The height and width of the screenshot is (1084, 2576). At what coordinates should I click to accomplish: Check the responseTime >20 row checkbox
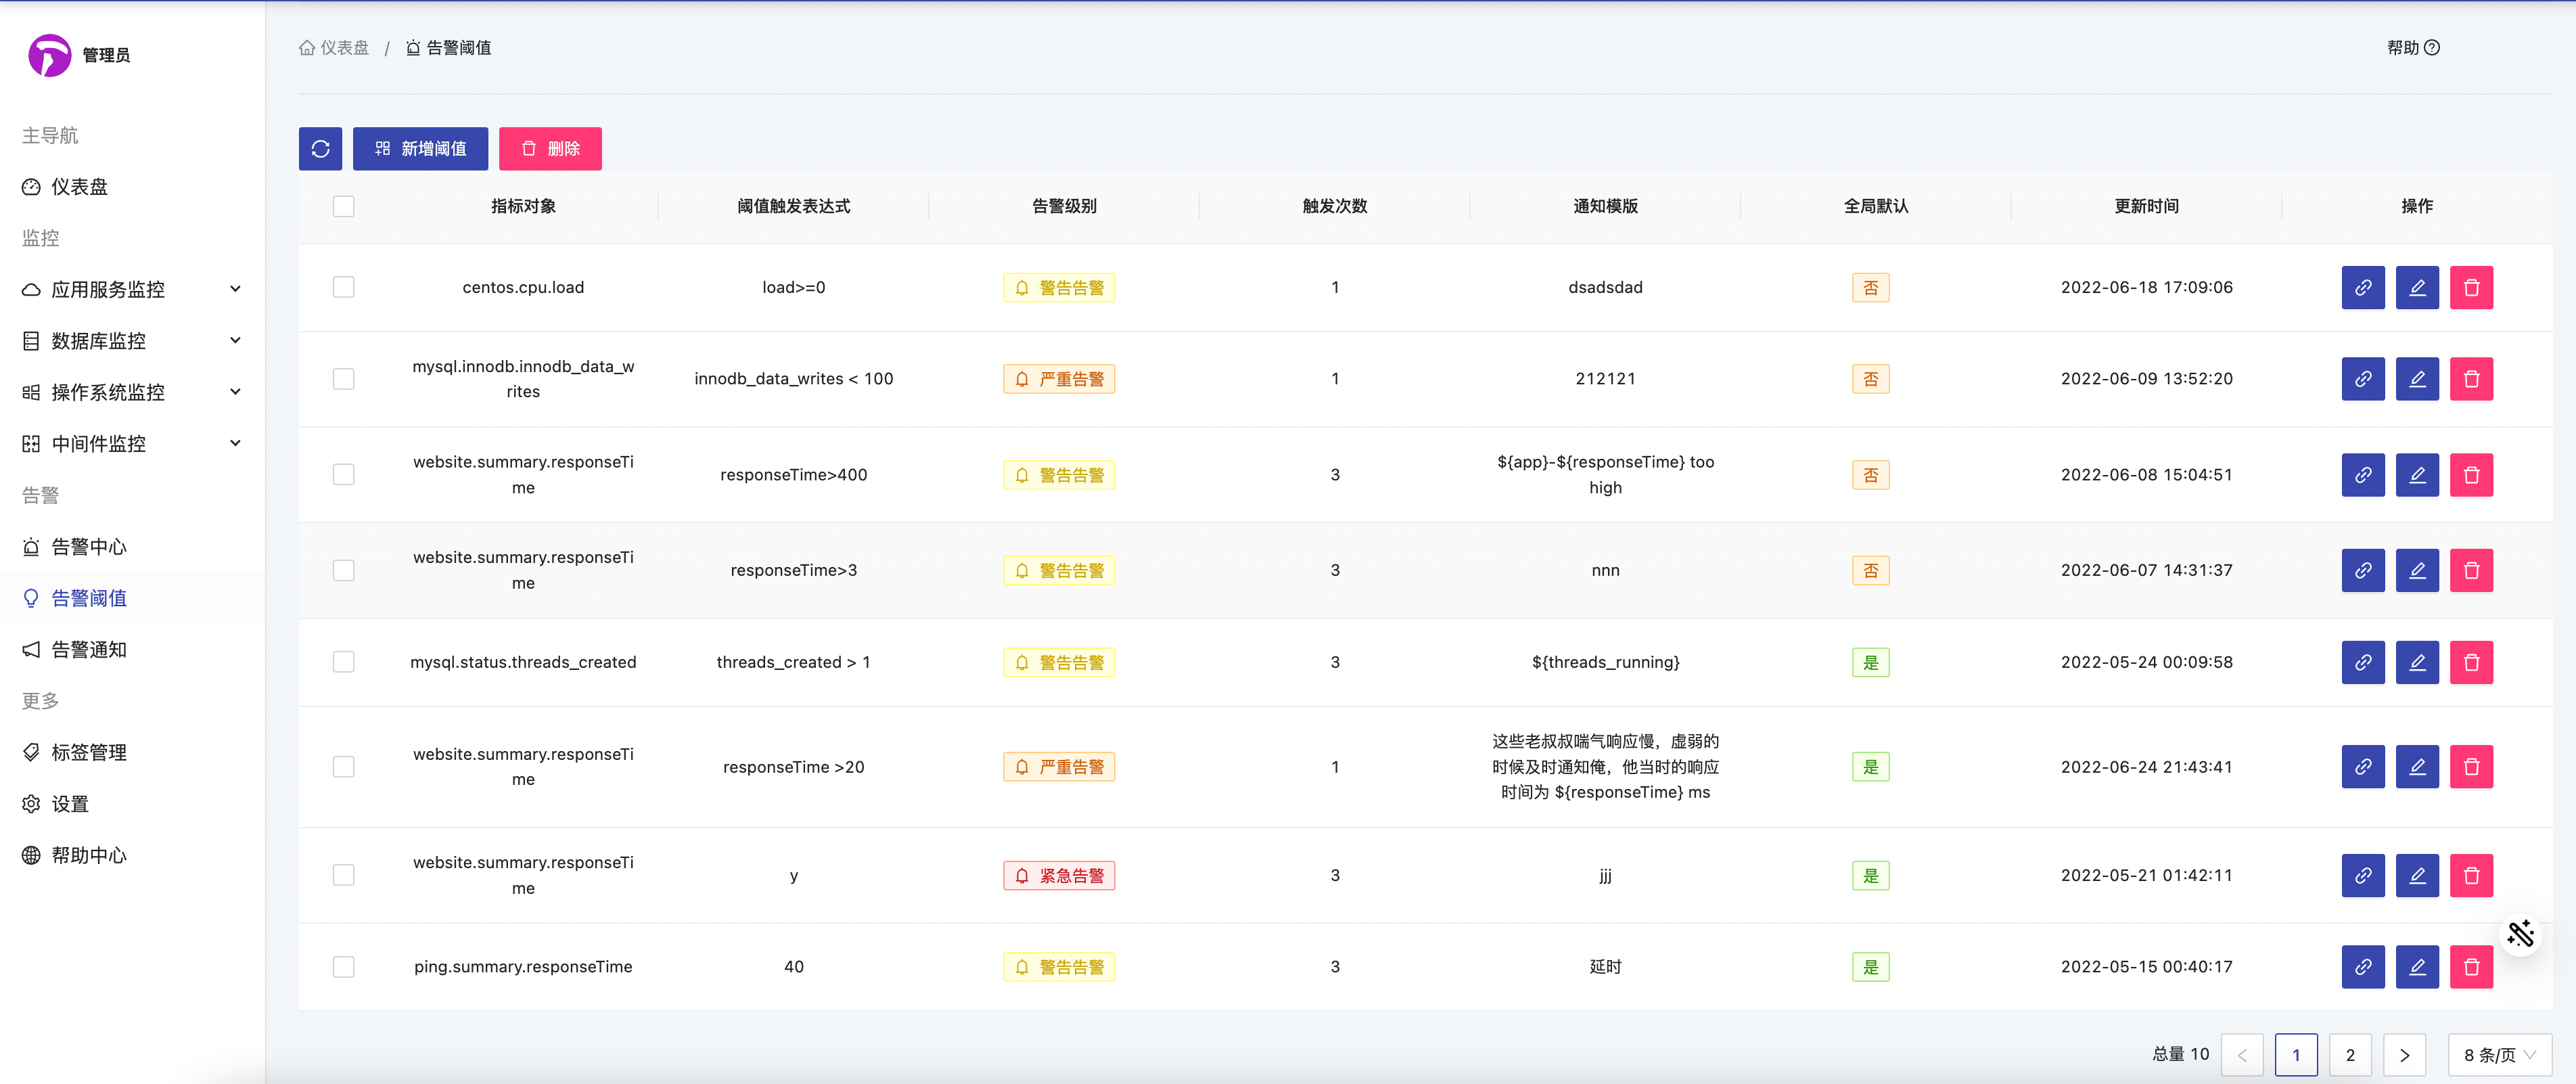coord(343,767)
